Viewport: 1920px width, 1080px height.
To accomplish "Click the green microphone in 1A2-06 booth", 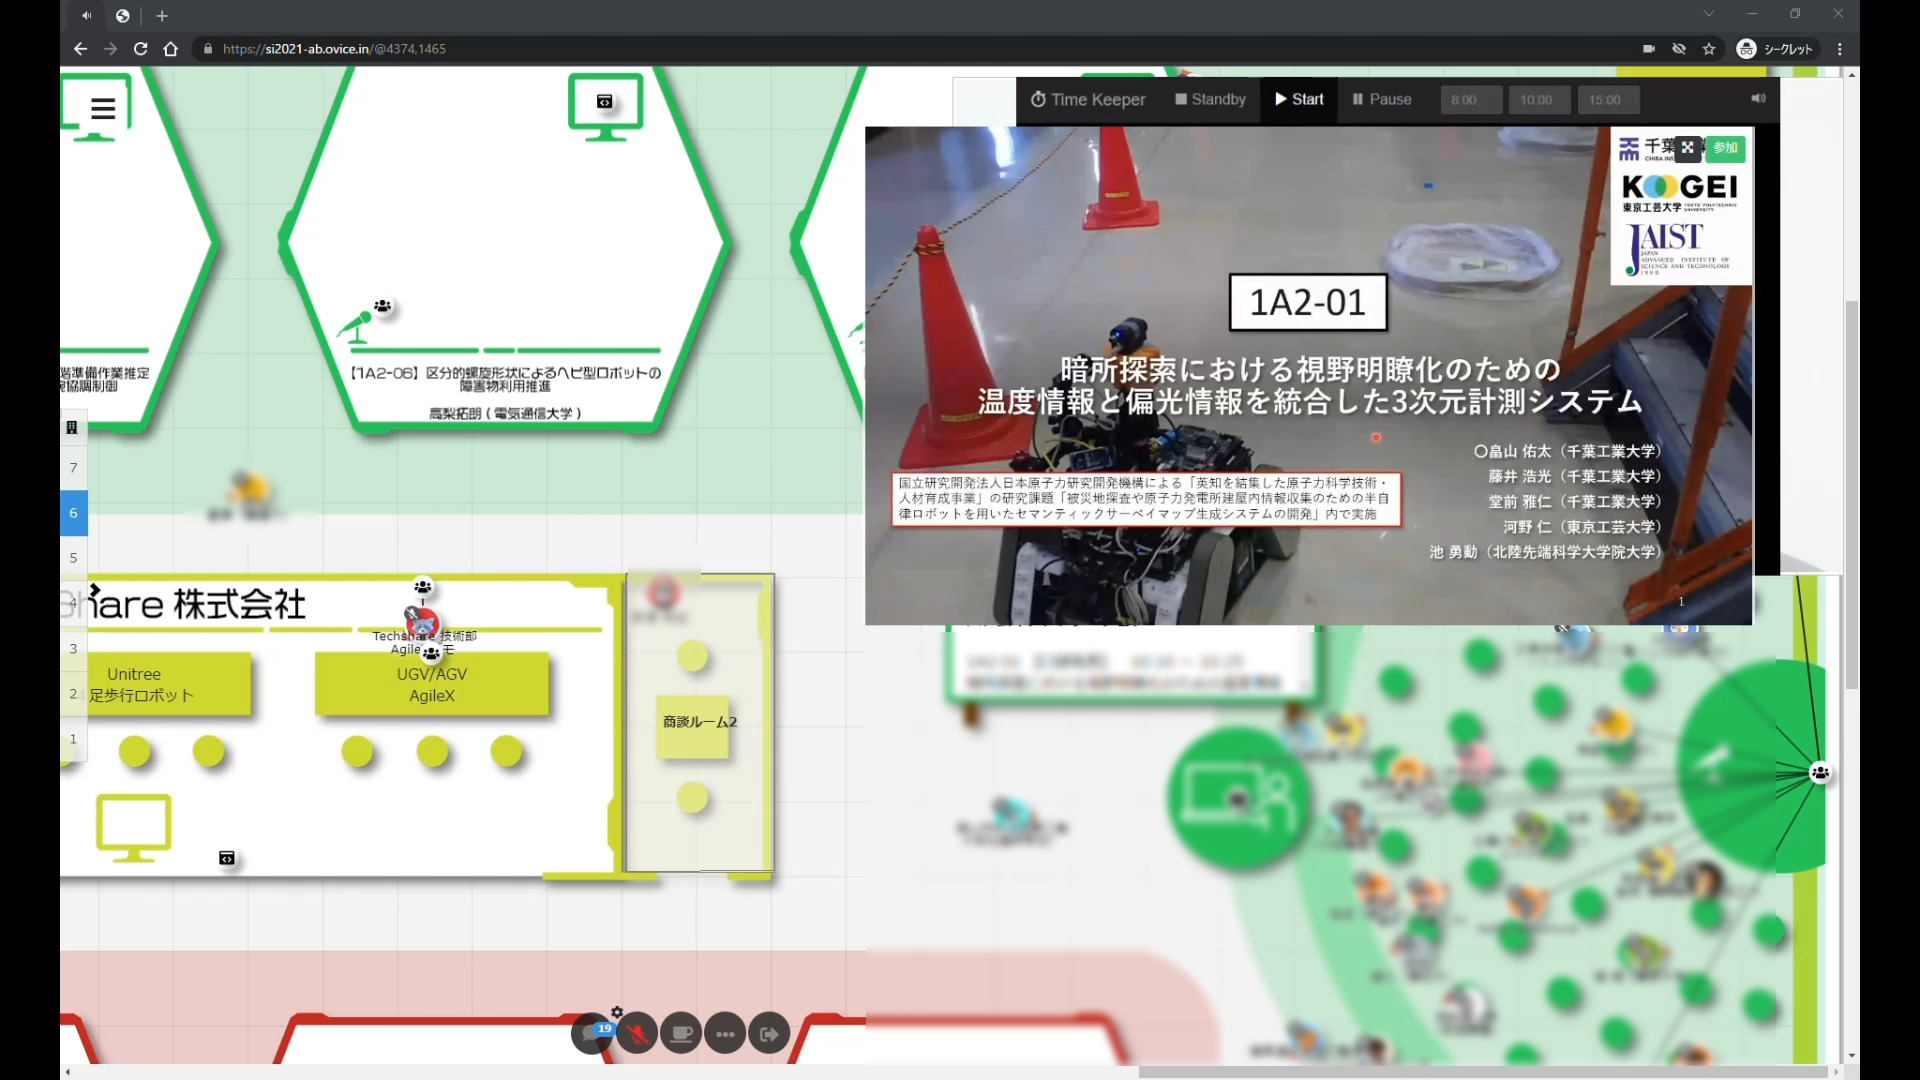I will pyautogui.click(x=356, y=325).
